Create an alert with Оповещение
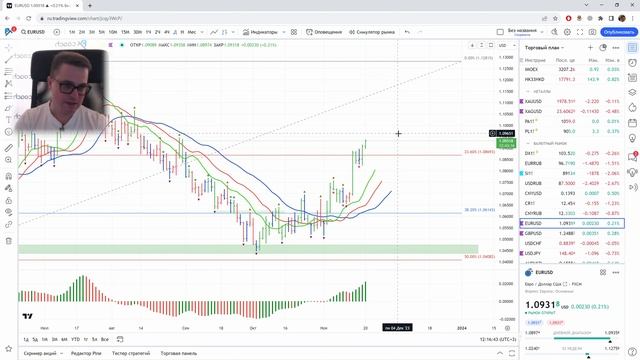The image size is (640, 360). 324,32
